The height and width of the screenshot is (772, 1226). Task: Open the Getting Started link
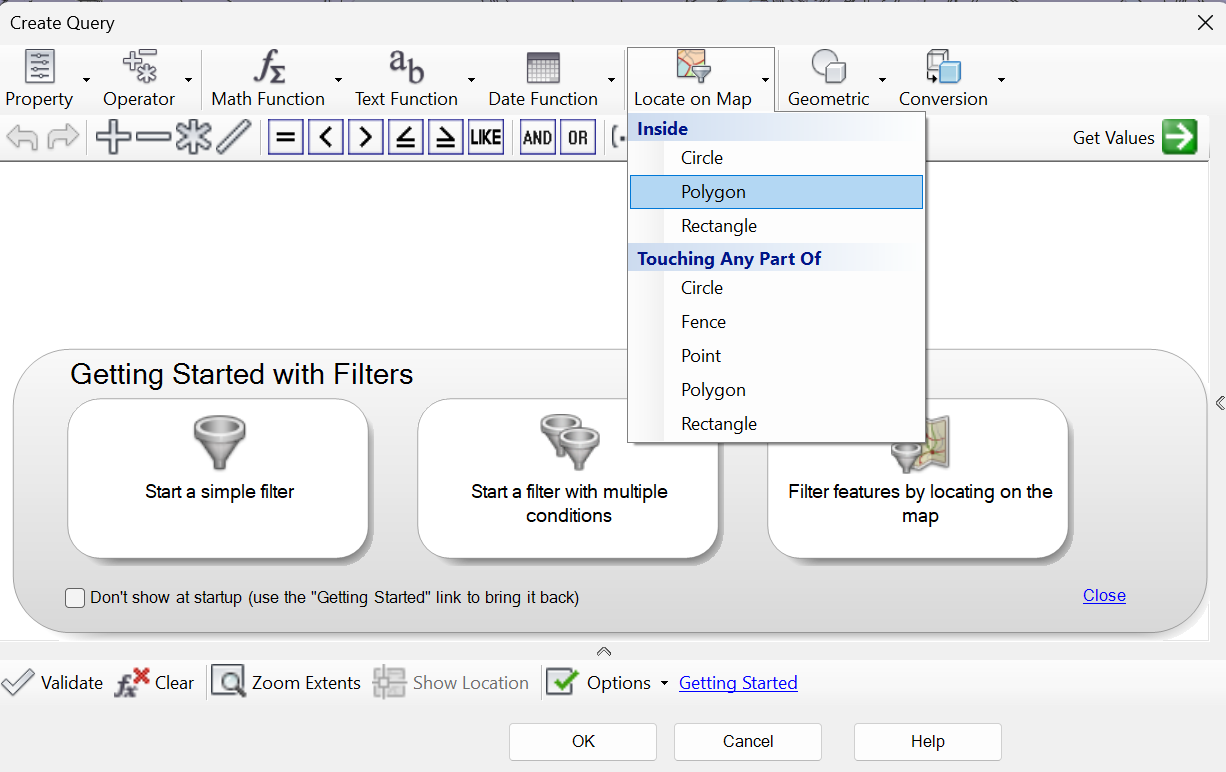pos(738,683)
